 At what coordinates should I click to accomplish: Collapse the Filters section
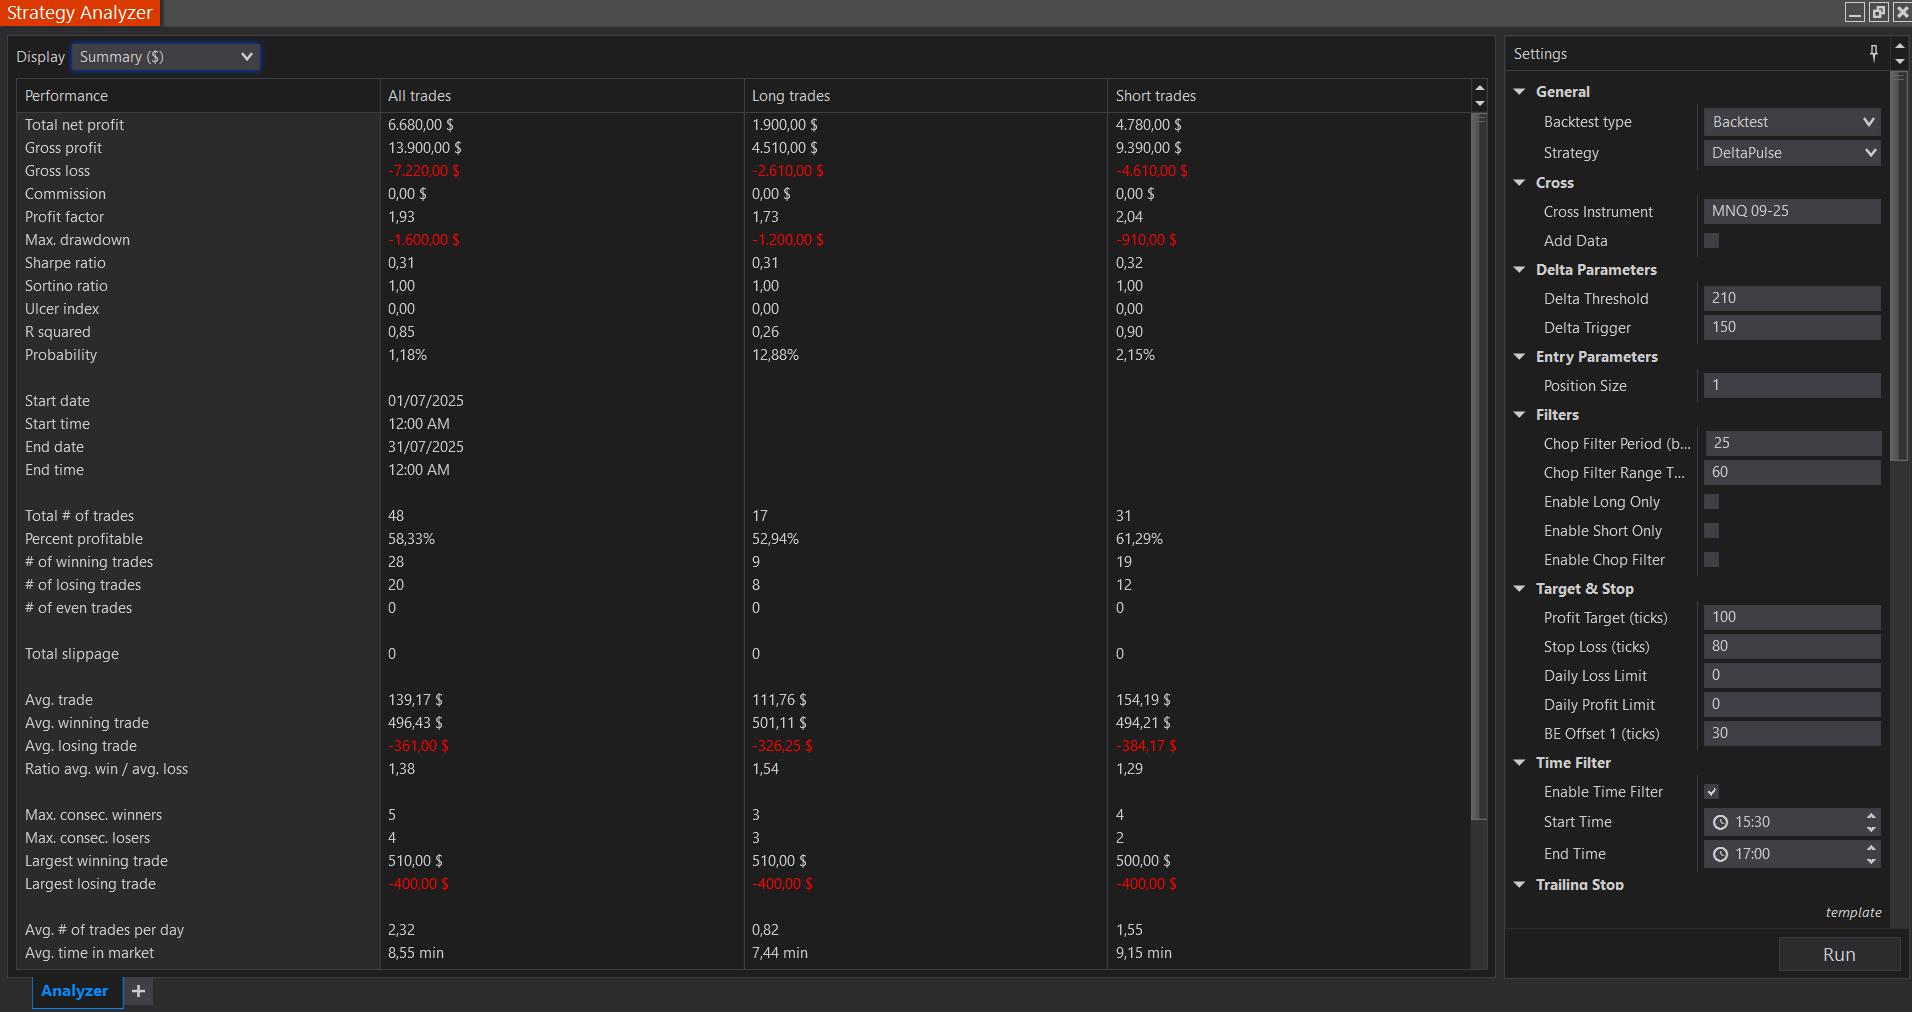click(x=1519, y=415)
